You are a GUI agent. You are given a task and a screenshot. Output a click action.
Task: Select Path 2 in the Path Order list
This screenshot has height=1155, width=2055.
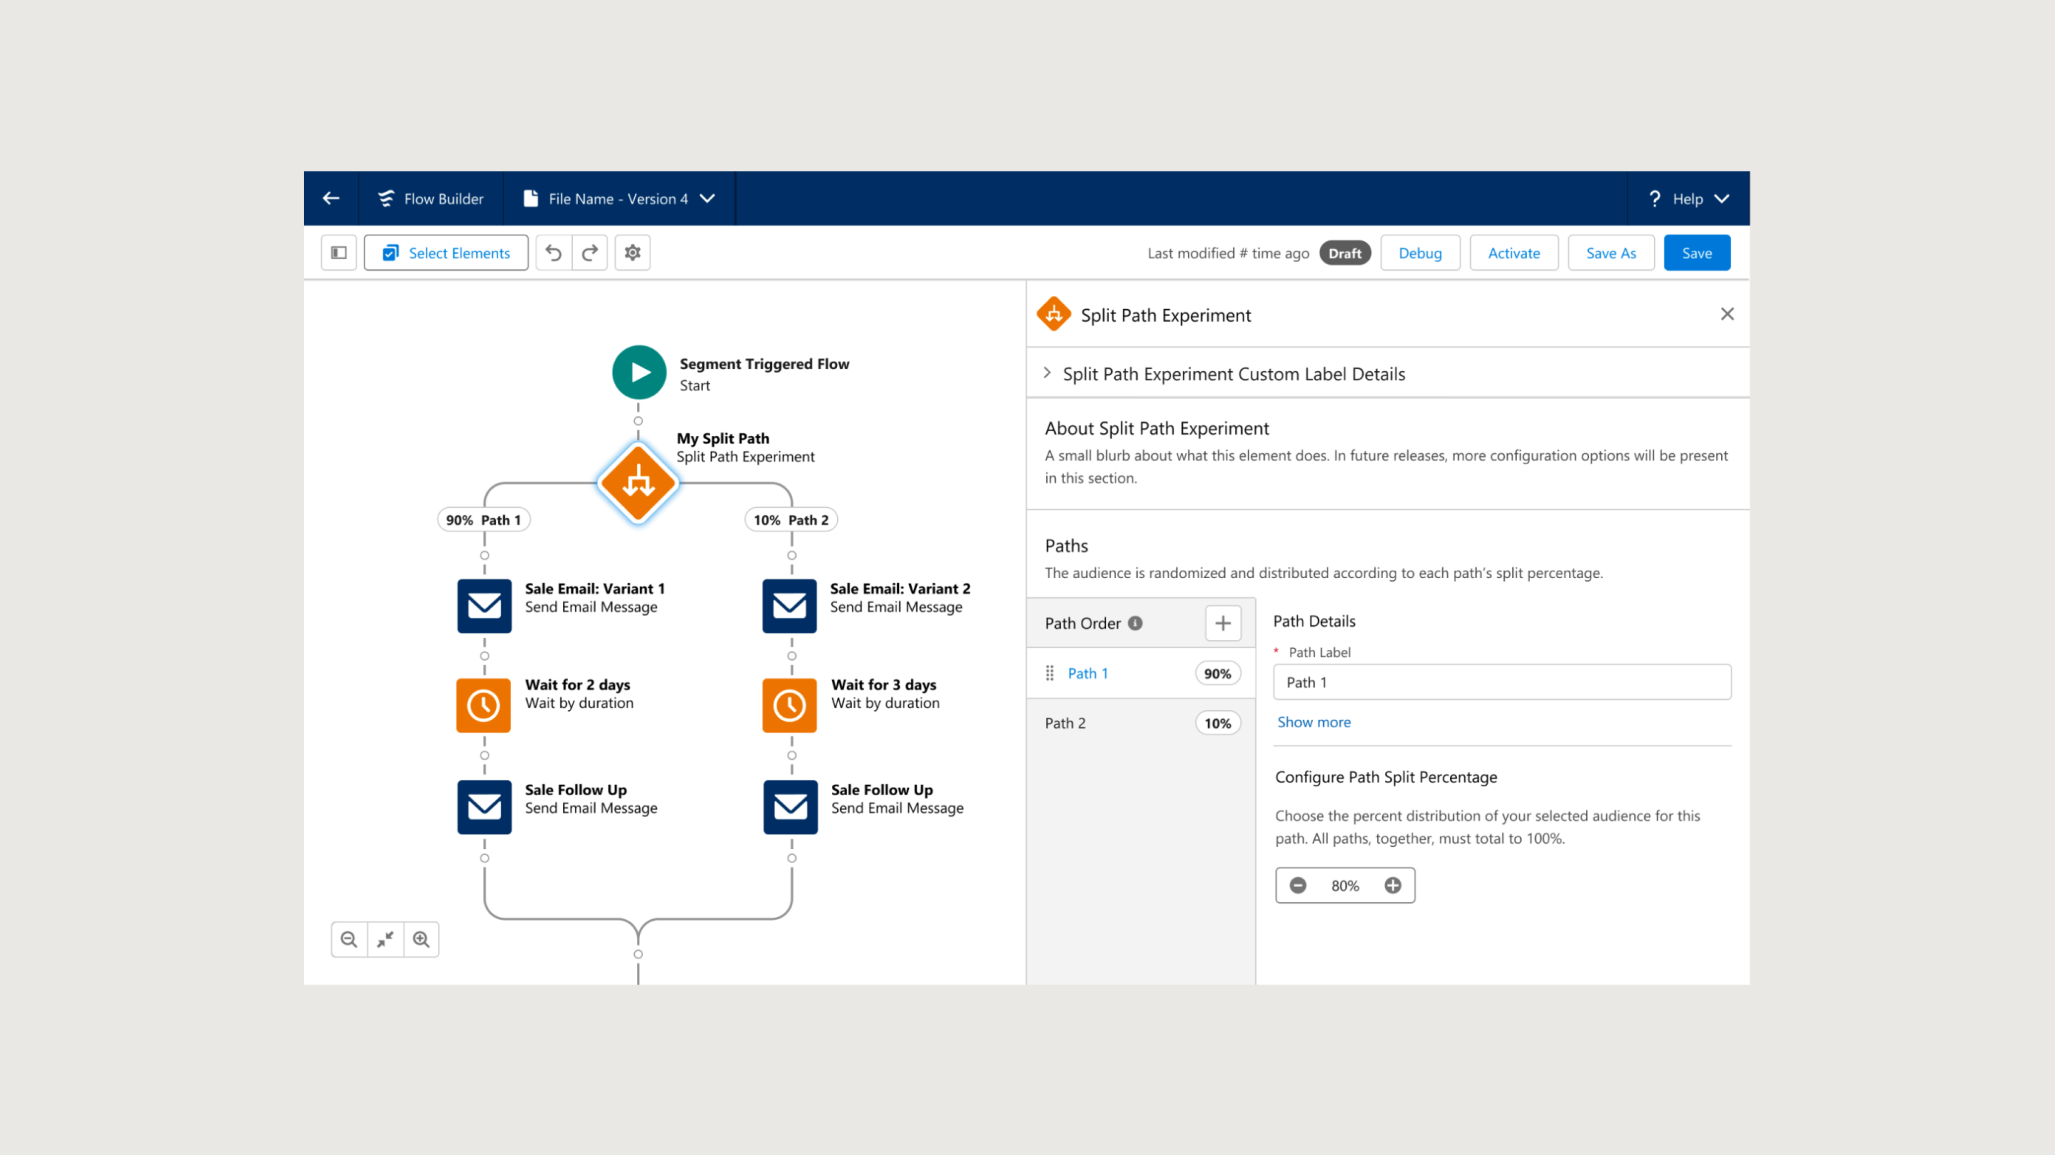tap(1065, 722)
